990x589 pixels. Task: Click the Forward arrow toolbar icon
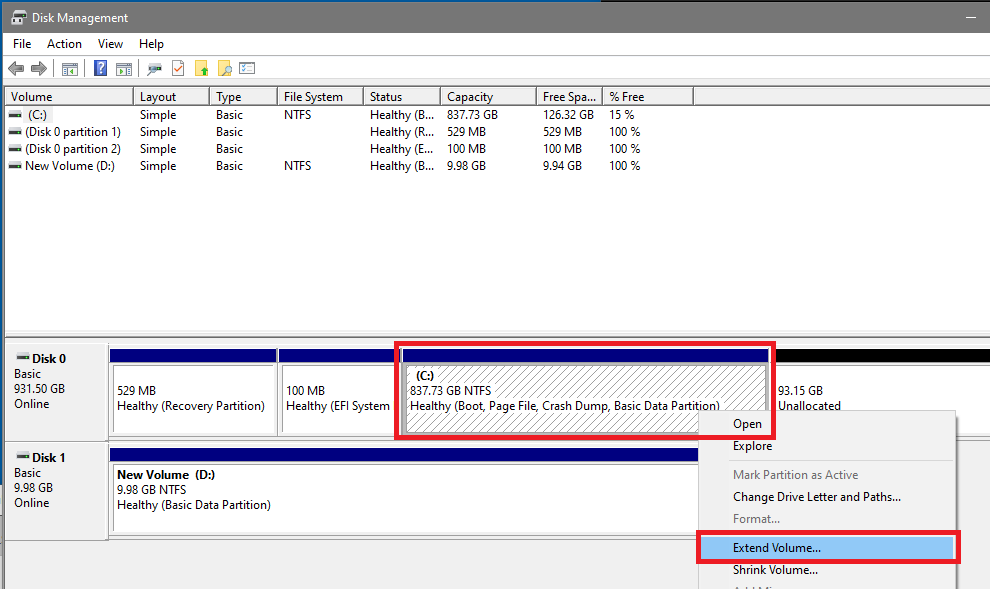click(39, 68)
